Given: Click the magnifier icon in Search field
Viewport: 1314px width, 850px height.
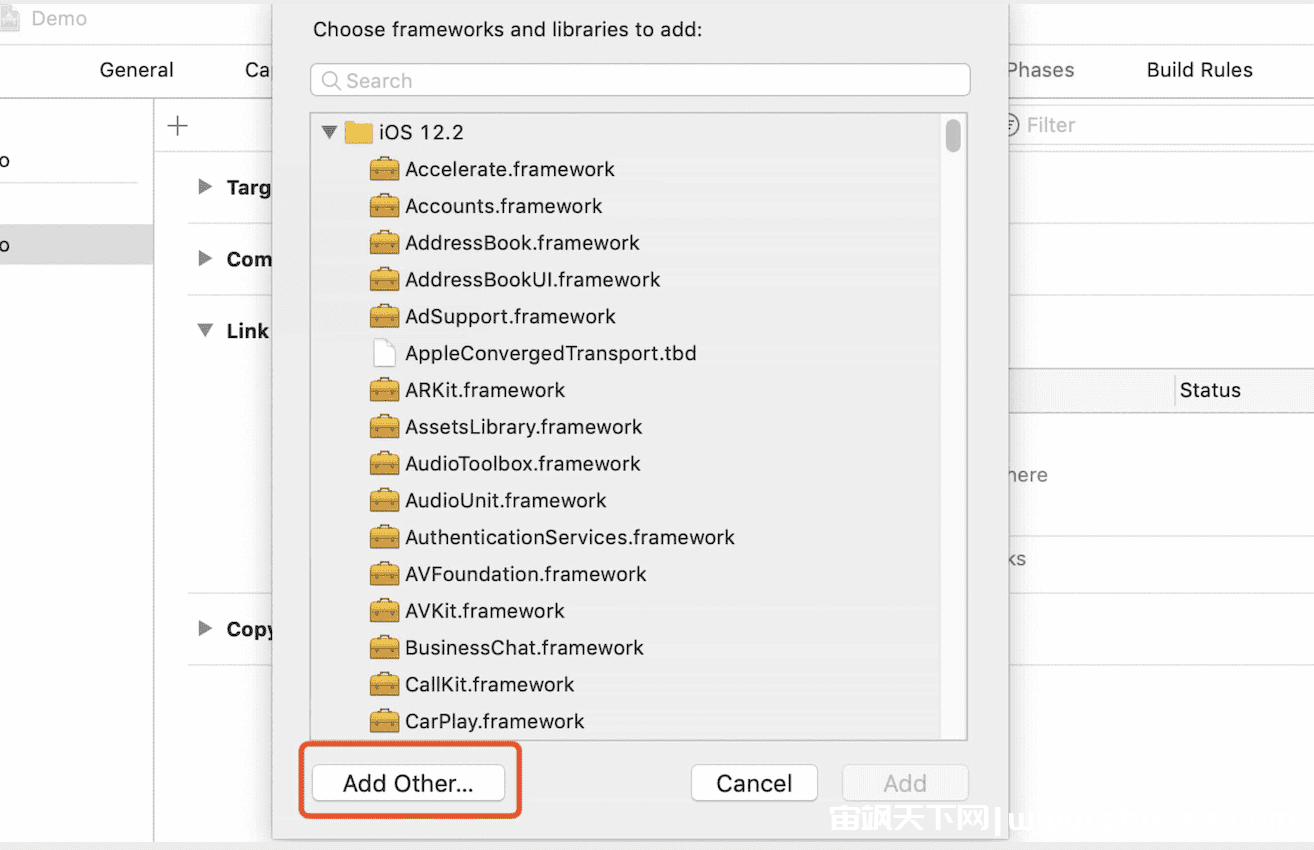Looking at the screenshot, I should (x=331, y=81).
